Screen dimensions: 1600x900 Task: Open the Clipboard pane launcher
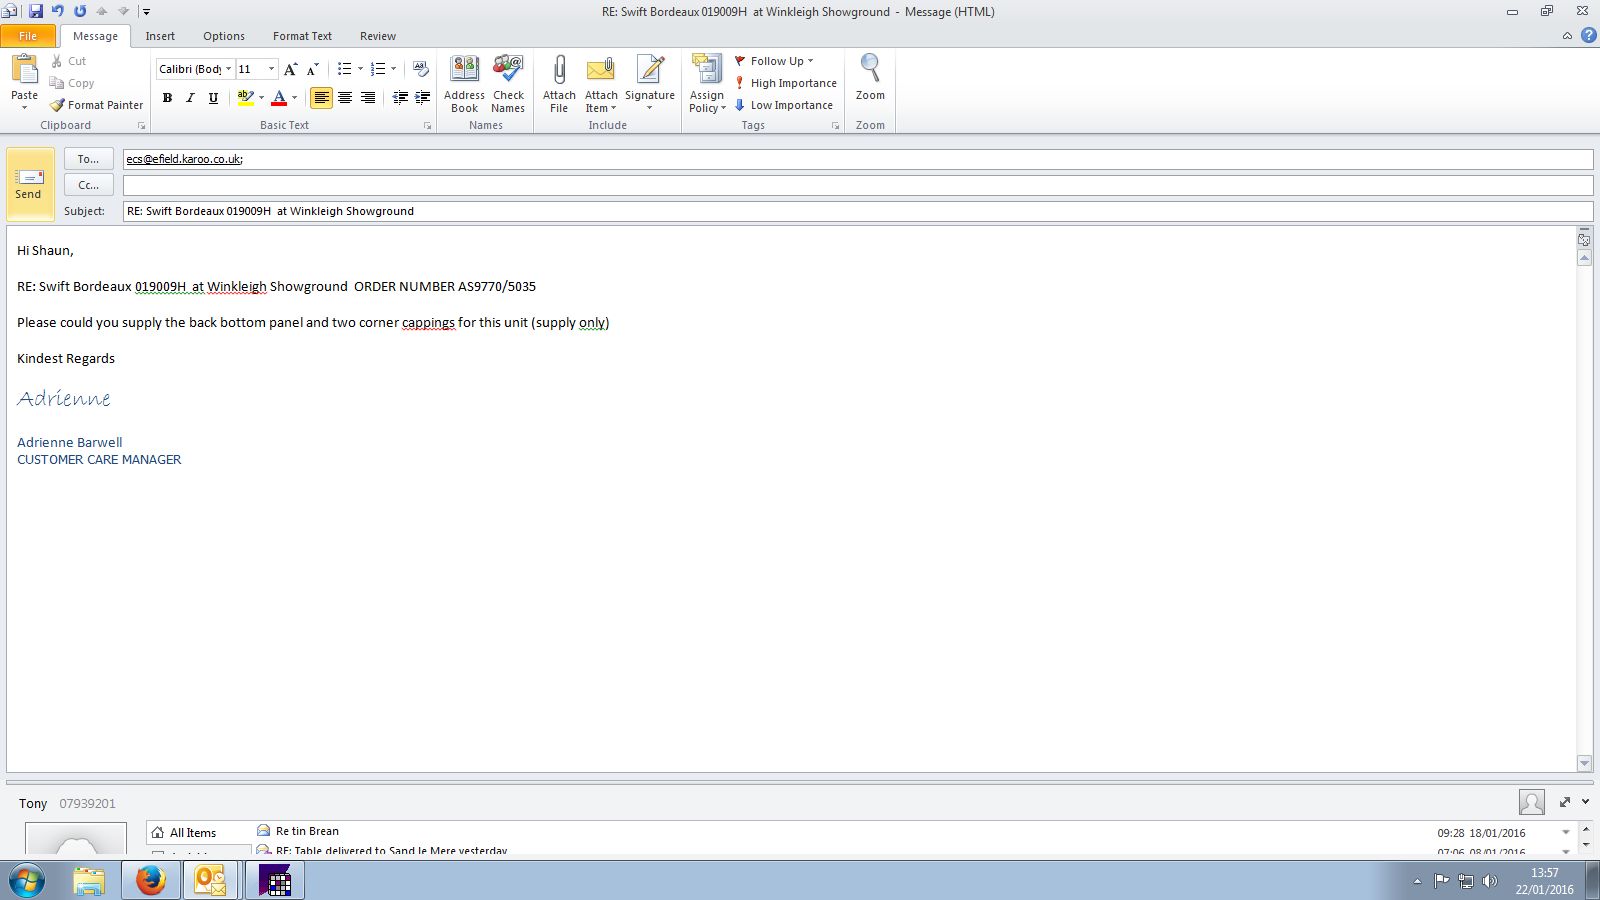(x=141, y=126)
